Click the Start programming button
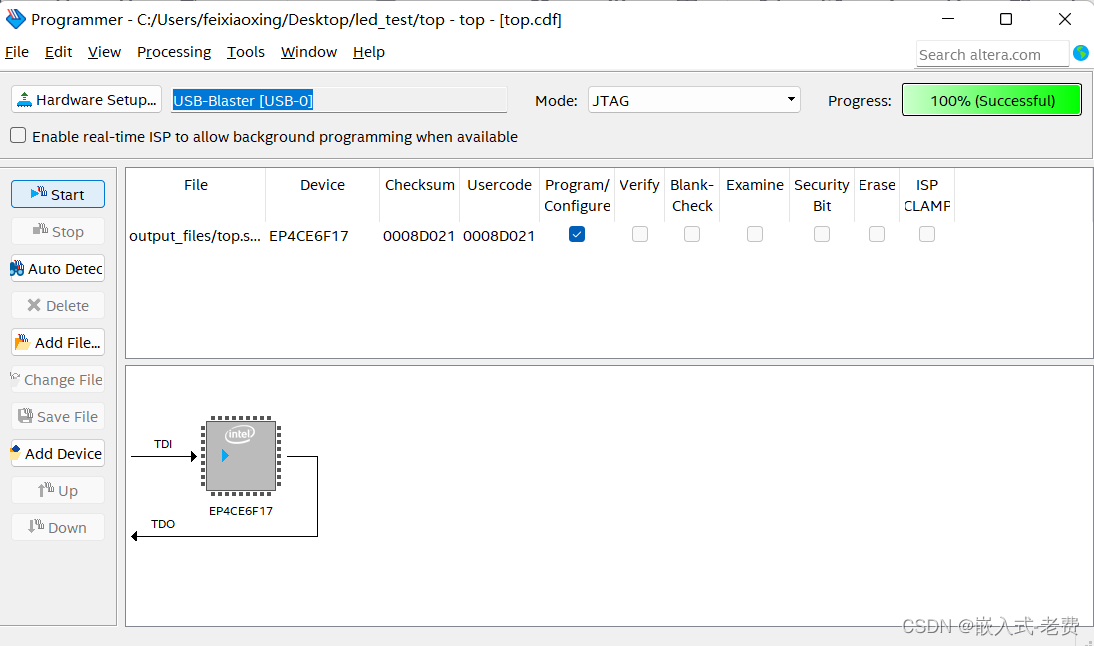 pos(58,195)
